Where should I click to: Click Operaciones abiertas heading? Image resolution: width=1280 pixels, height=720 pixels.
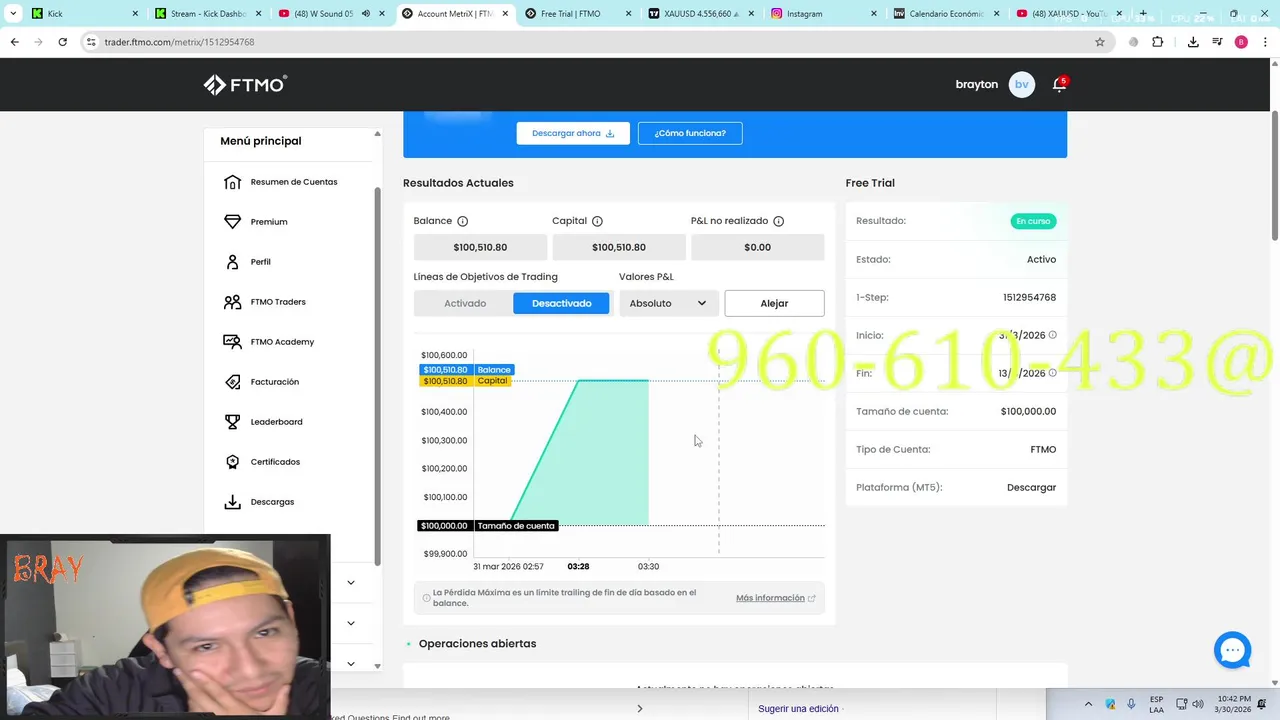[x=477, y=643]
